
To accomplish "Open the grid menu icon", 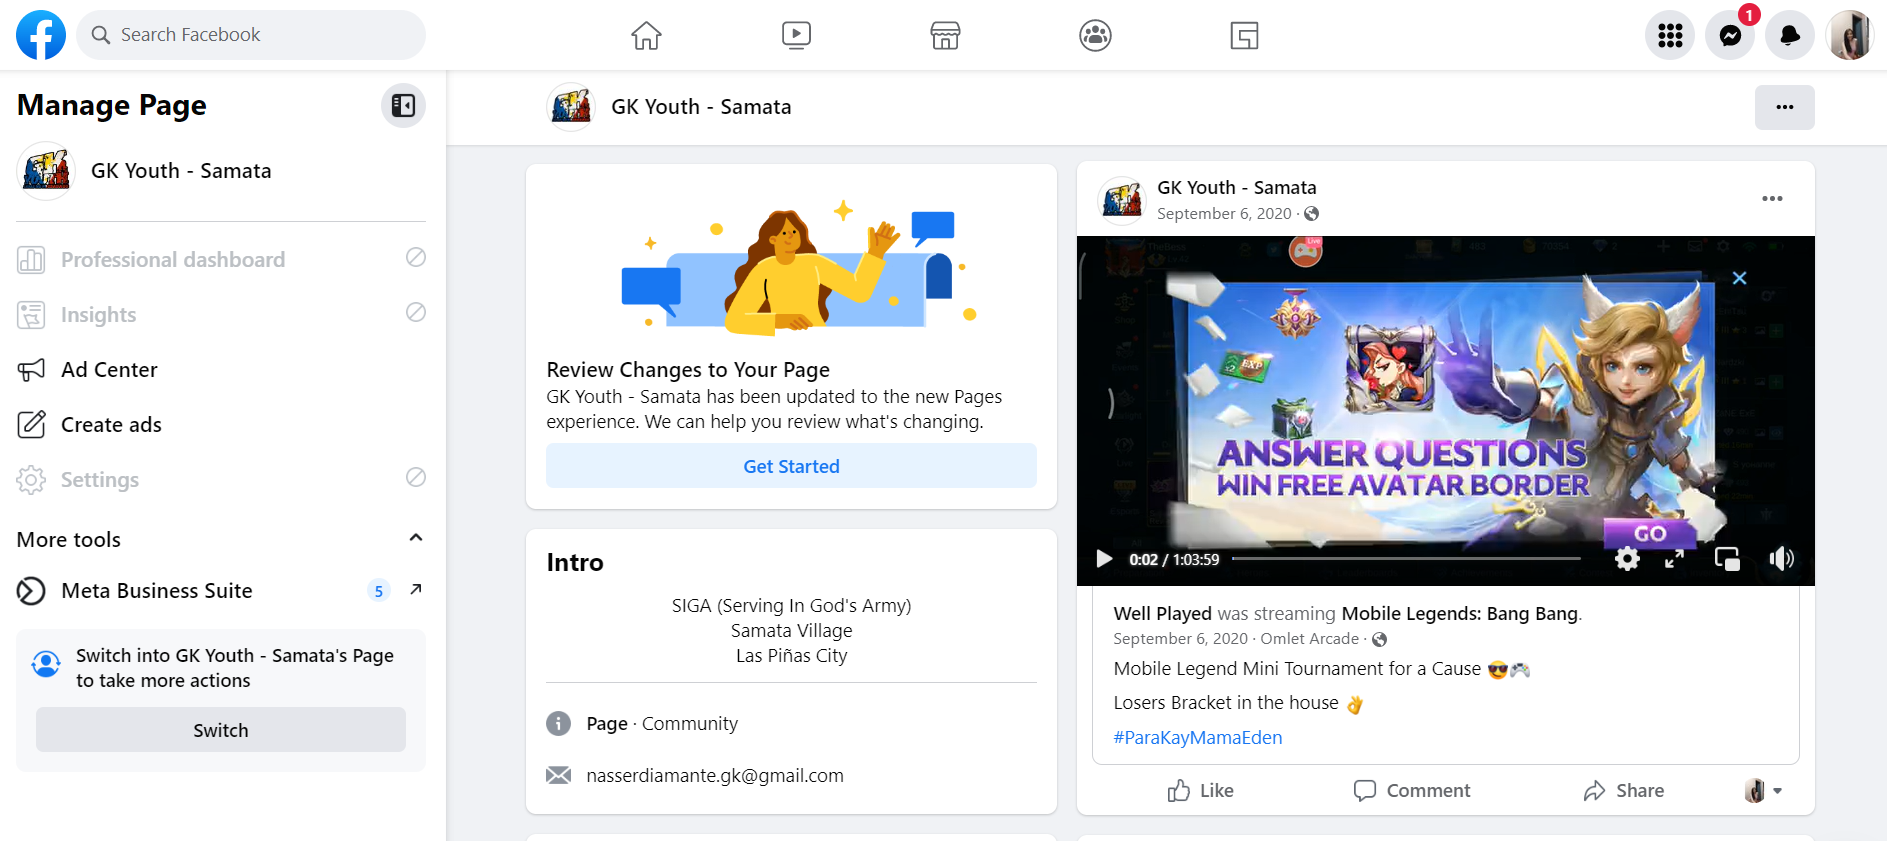I will pos(1670,36).
